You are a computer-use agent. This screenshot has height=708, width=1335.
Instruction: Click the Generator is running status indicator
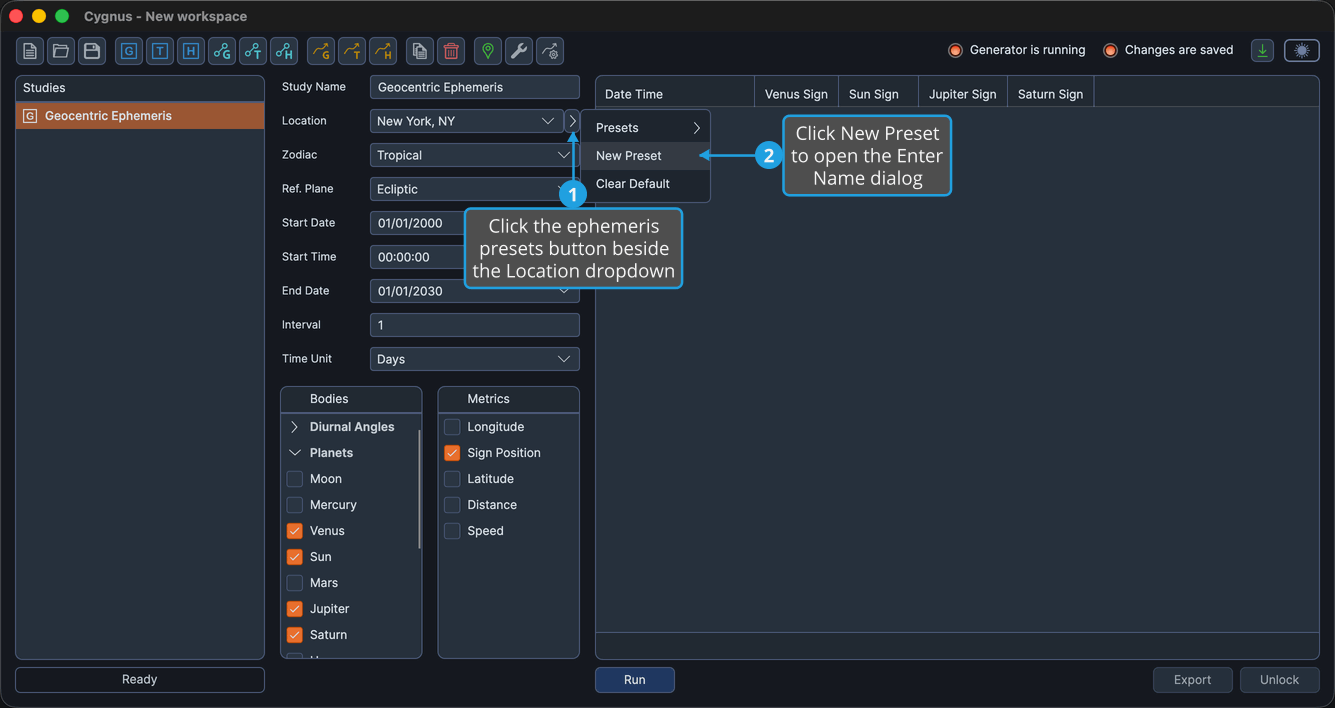[1016, 50]
